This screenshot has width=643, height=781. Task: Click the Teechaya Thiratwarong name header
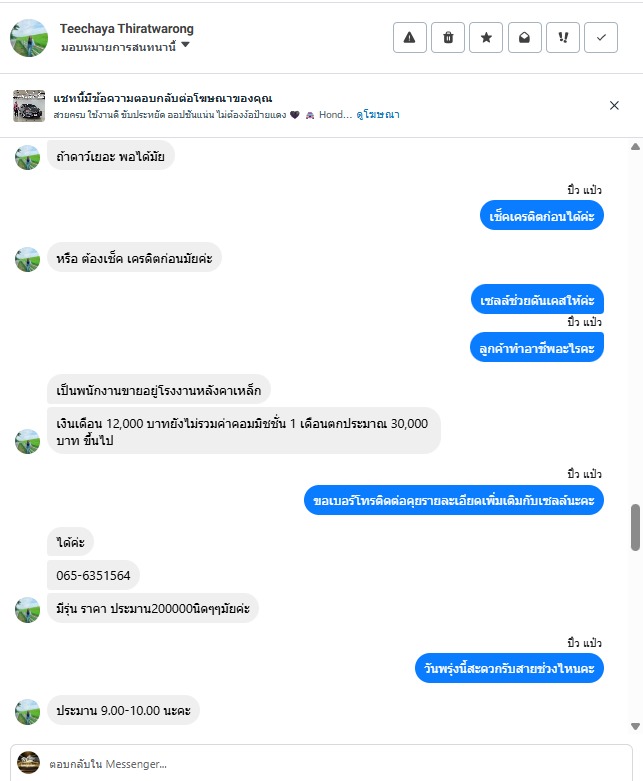click(127, 29)
